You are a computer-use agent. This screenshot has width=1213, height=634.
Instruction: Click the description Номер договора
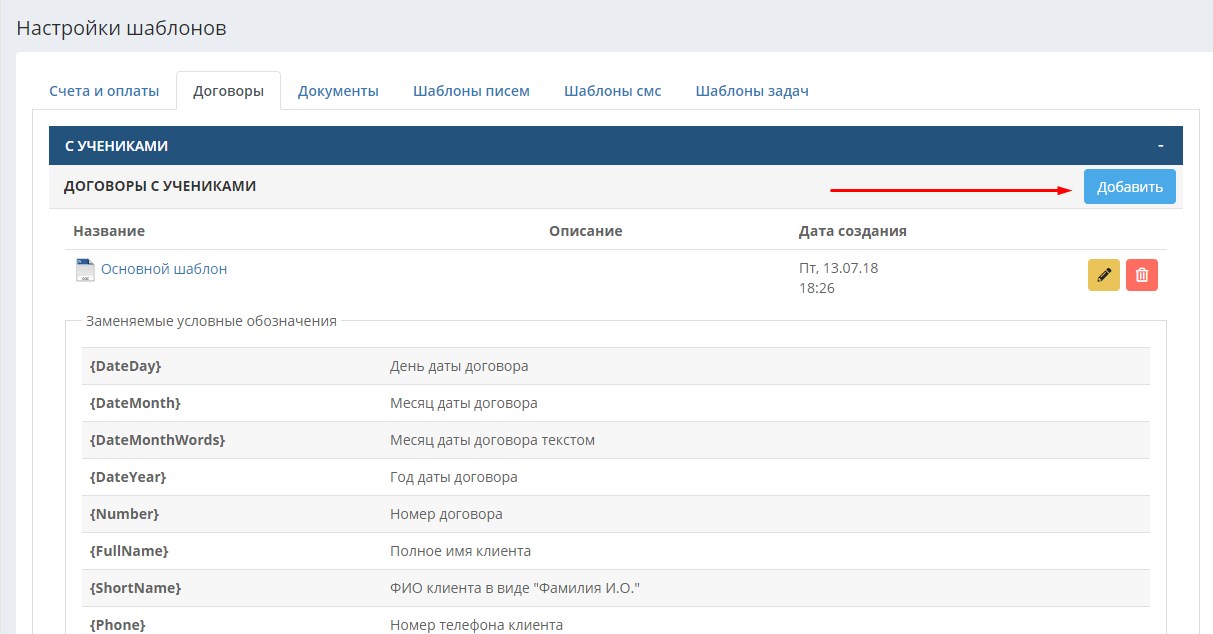(x=446, y=514)
